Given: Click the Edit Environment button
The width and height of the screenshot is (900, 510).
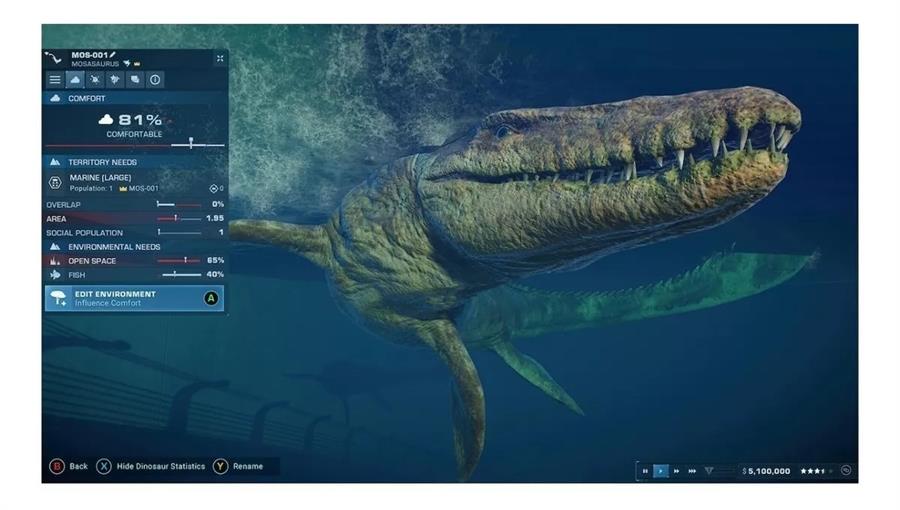Looking at the screenshot, I should 135,298.
